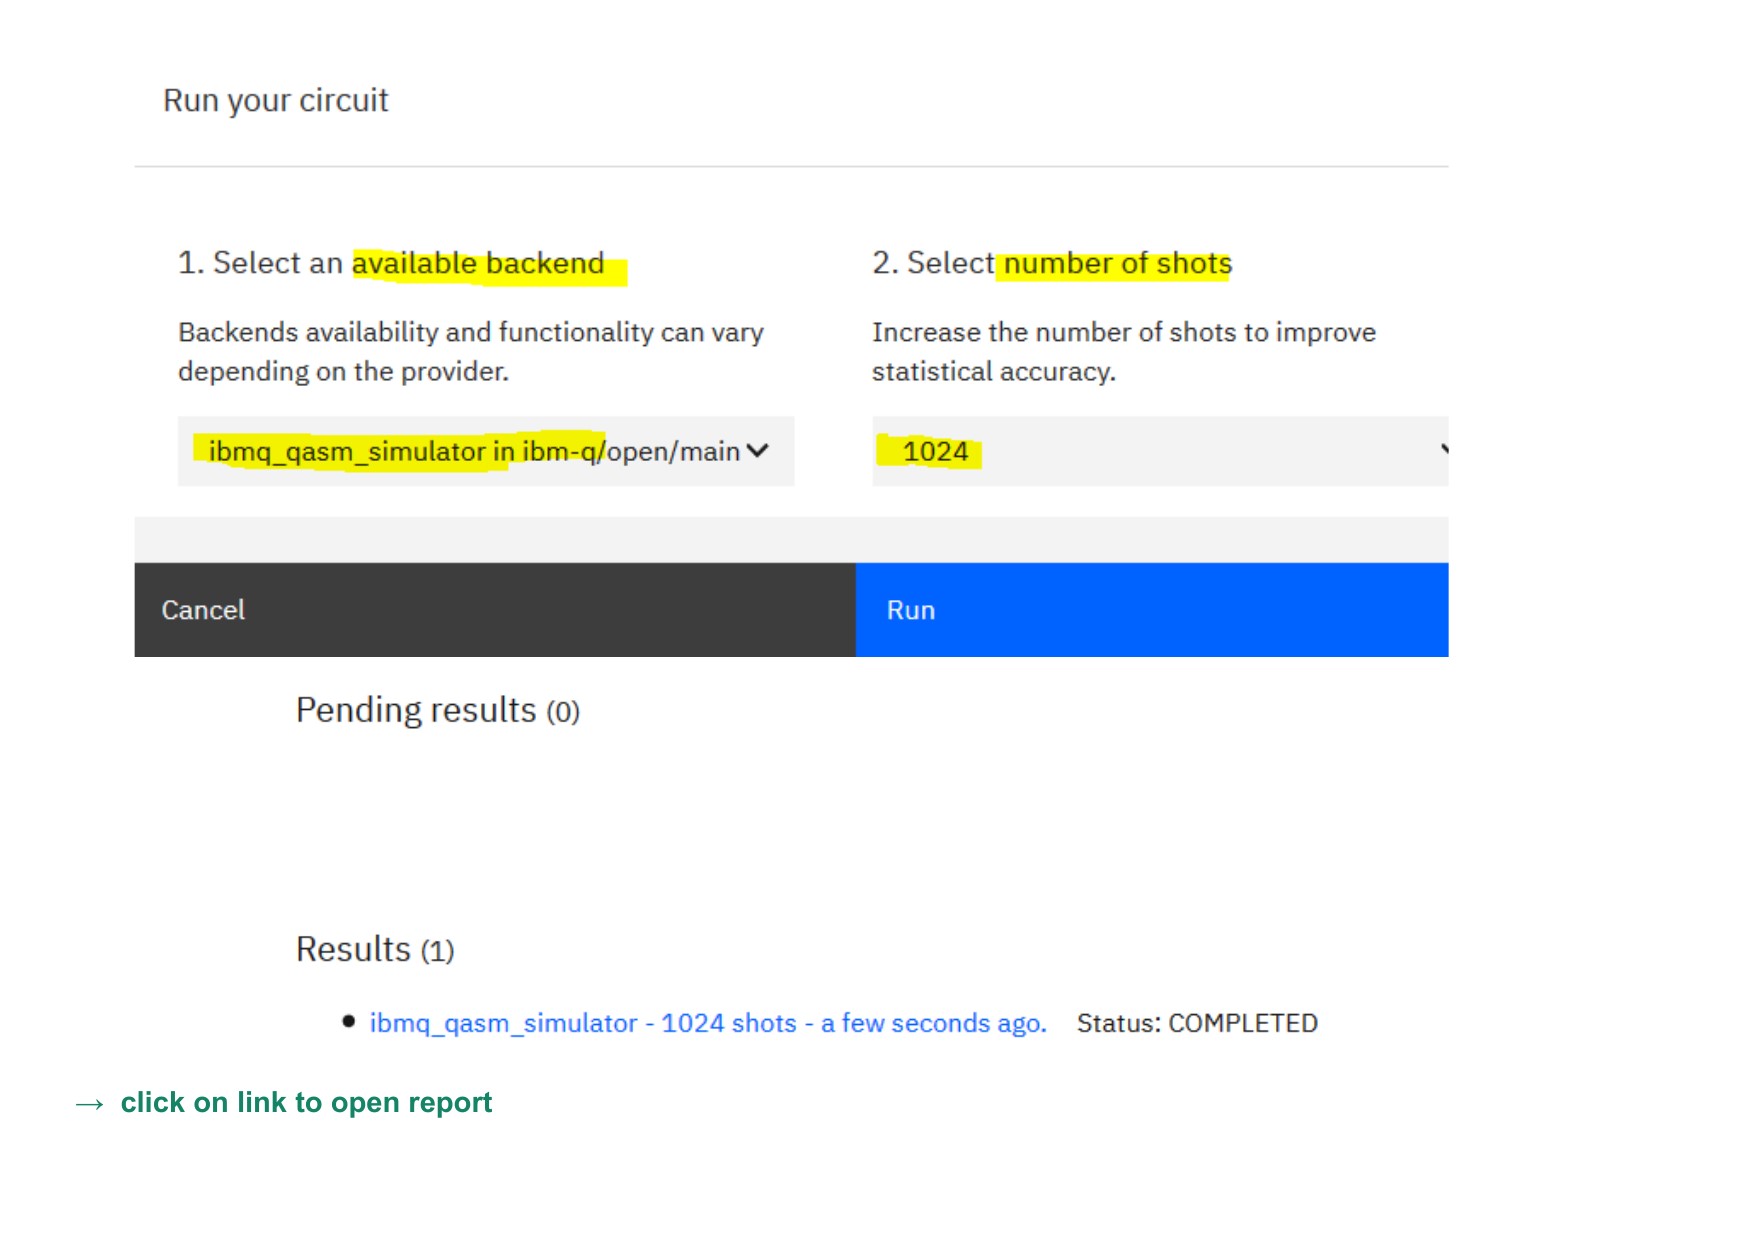This screenshot has height=1241, width=1754.
Task: Open the number of shots dropdown
Action: pyautogui.click(x=1158, y=451)
